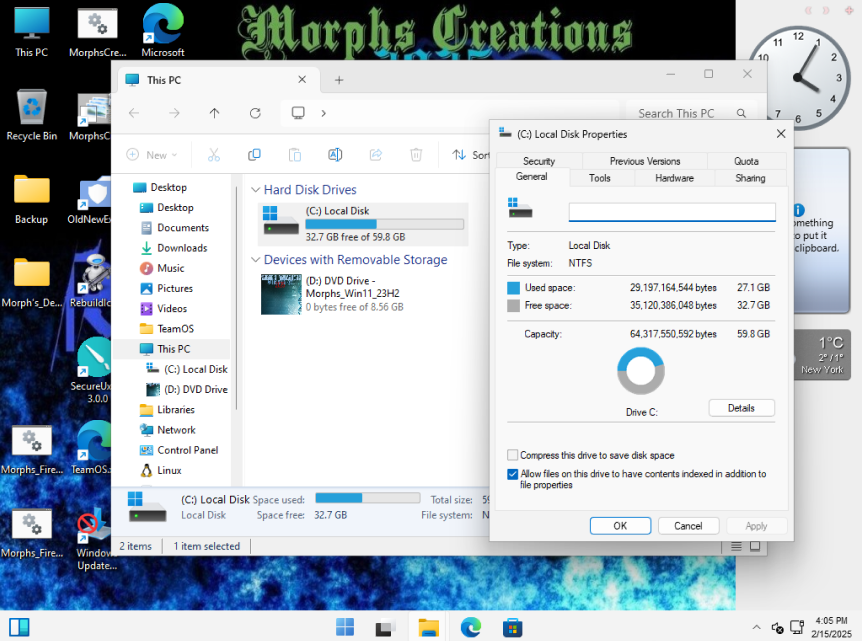Select Music in navigation pane

click(x=170, y=268)
